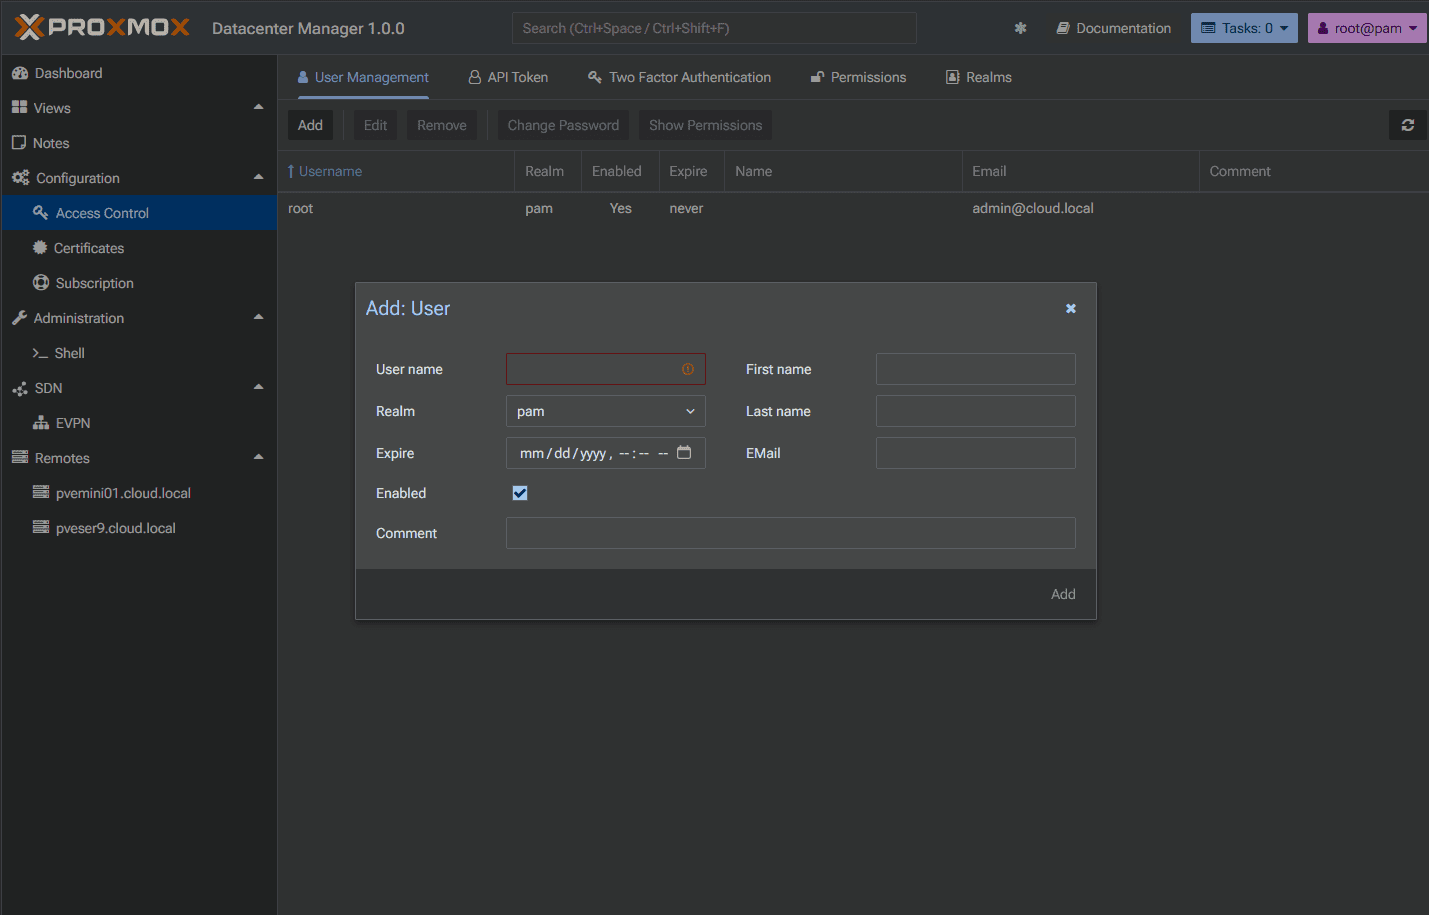
Task: Select the Subscription icon
Action: 40,282
